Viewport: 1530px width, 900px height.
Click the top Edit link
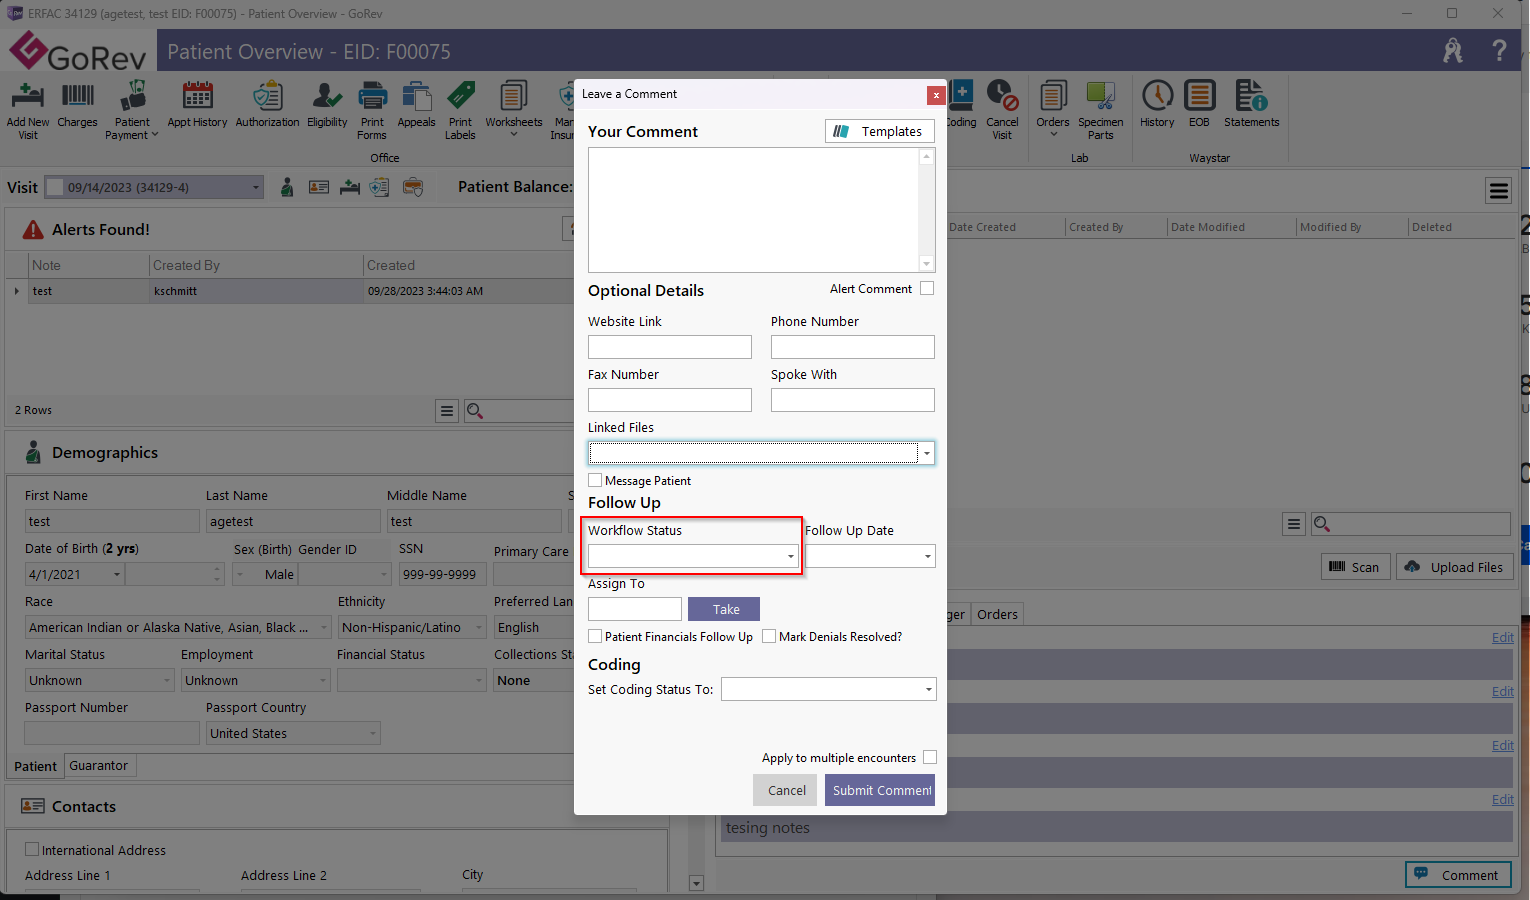point(1502,637)
